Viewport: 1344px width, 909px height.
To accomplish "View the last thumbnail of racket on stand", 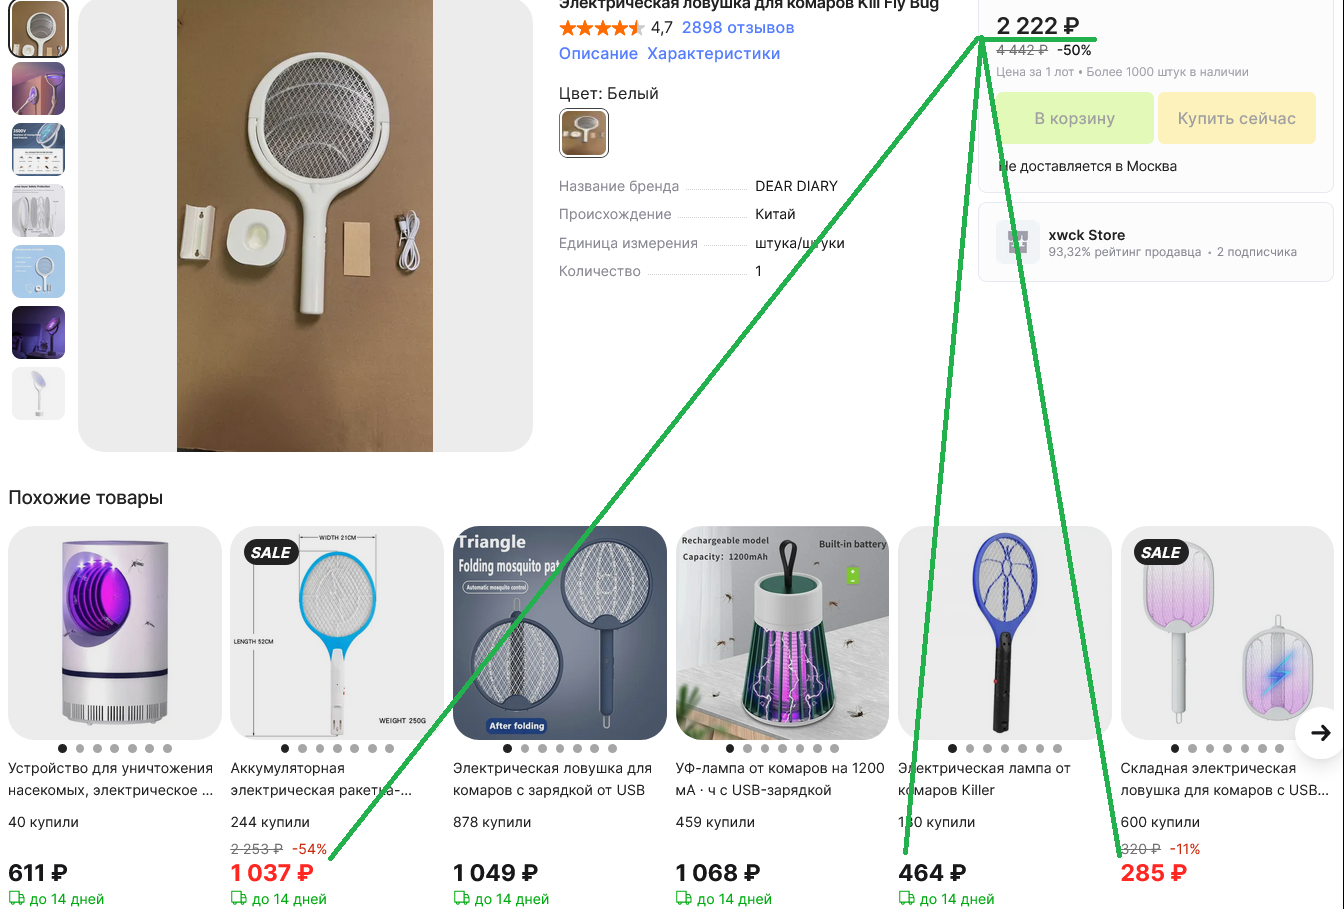I will [x=38, y=393].
